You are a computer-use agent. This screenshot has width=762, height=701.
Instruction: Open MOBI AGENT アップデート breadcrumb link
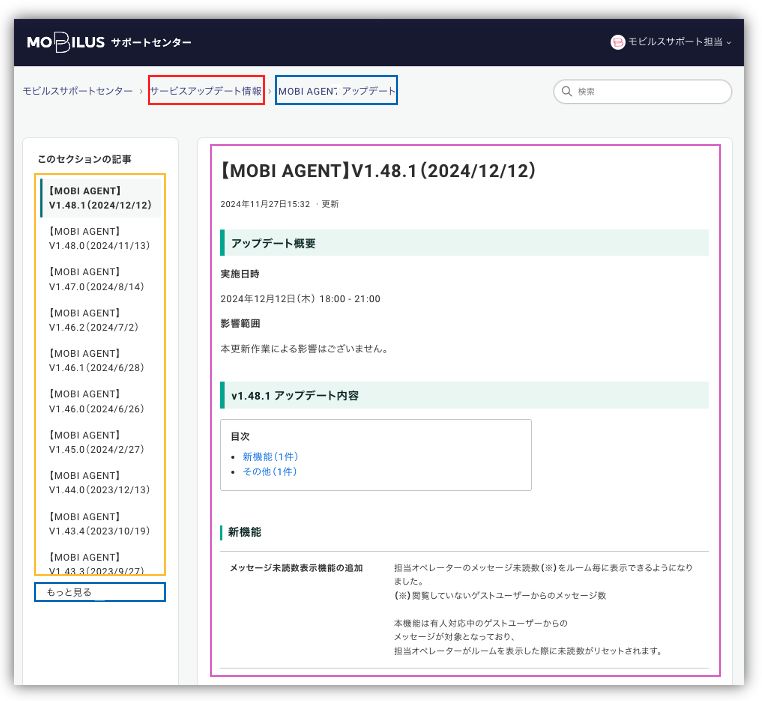(x=336, y=91)
